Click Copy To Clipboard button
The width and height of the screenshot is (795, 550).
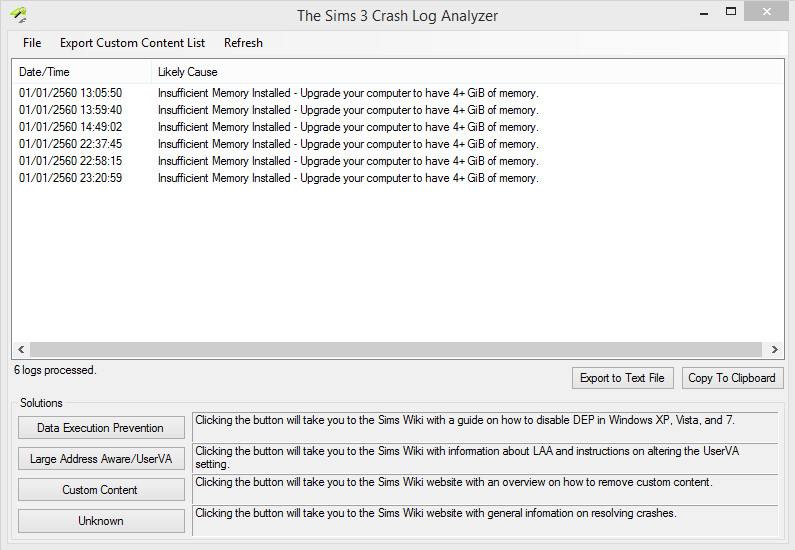point(732,378)
